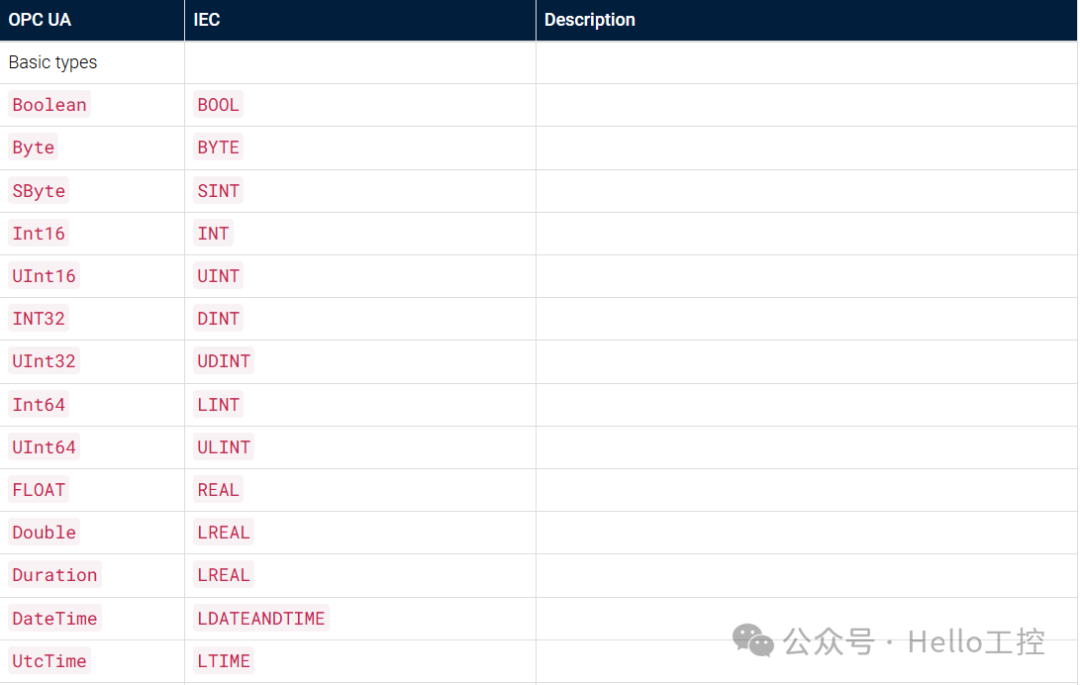Image resolution: width=1080 pixels, height=685 pixels.
Task: Click the DINT type tag
Action: coord(218,319)
